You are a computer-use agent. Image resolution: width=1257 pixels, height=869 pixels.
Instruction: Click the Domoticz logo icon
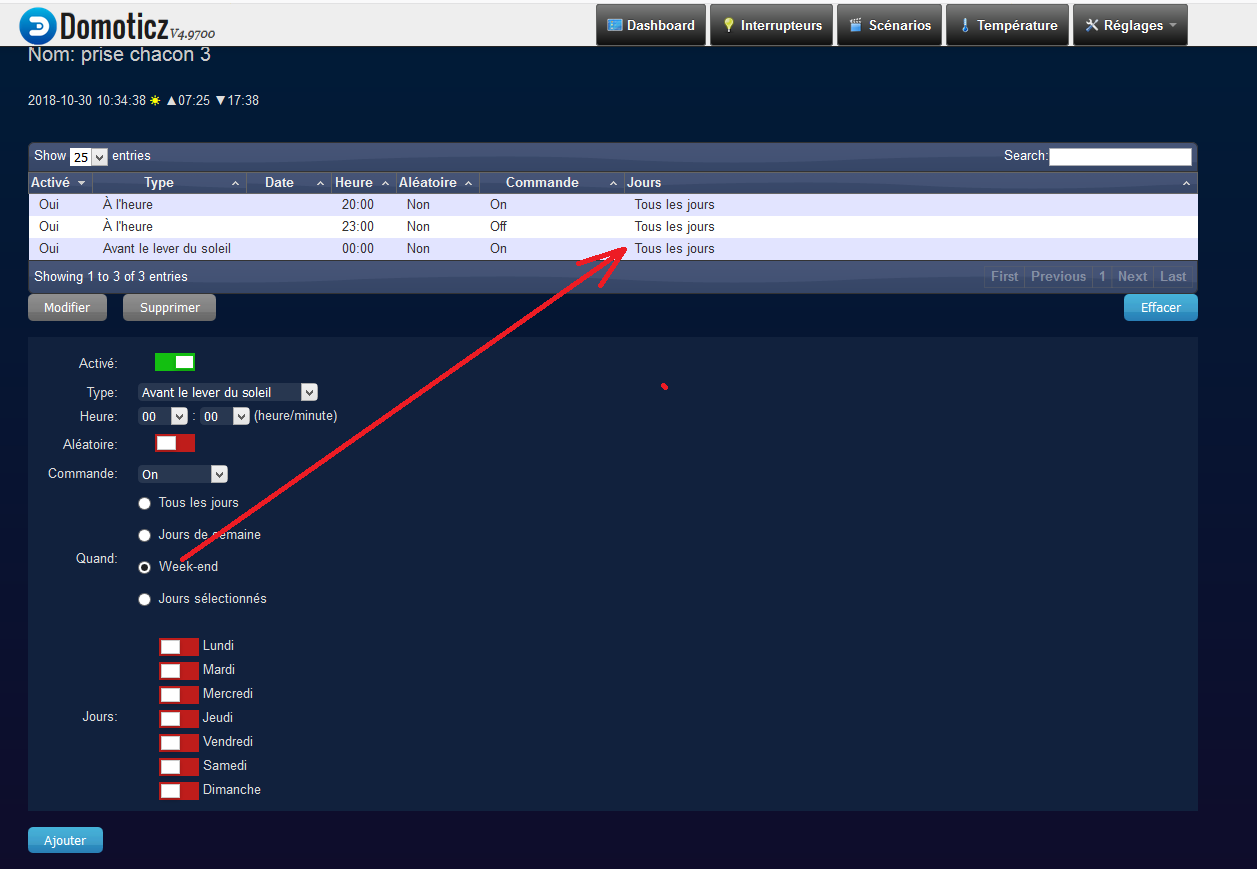click(37, 26)
